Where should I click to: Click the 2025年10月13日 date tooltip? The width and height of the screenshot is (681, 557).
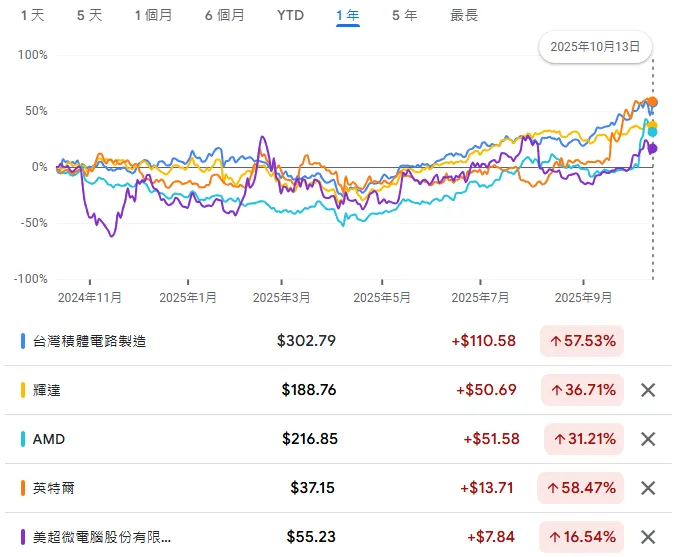(595, 47)
